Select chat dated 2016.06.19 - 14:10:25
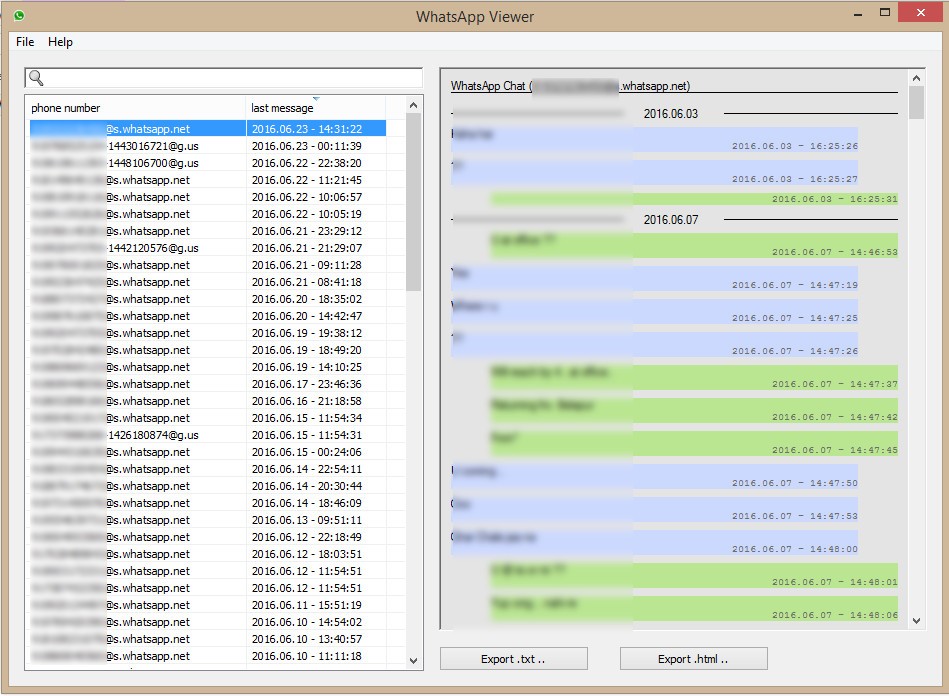Screen dimensions: 949x696 pyautogui.click(x=208, y=367)
